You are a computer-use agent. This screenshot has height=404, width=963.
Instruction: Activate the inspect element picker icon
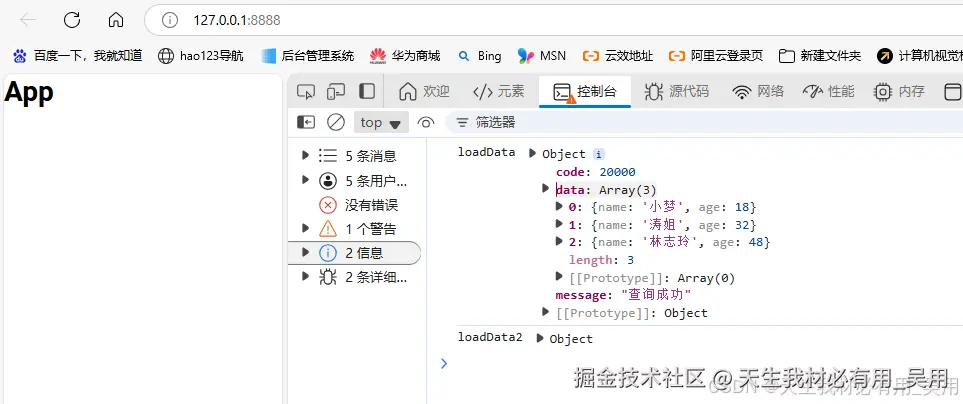305,91
